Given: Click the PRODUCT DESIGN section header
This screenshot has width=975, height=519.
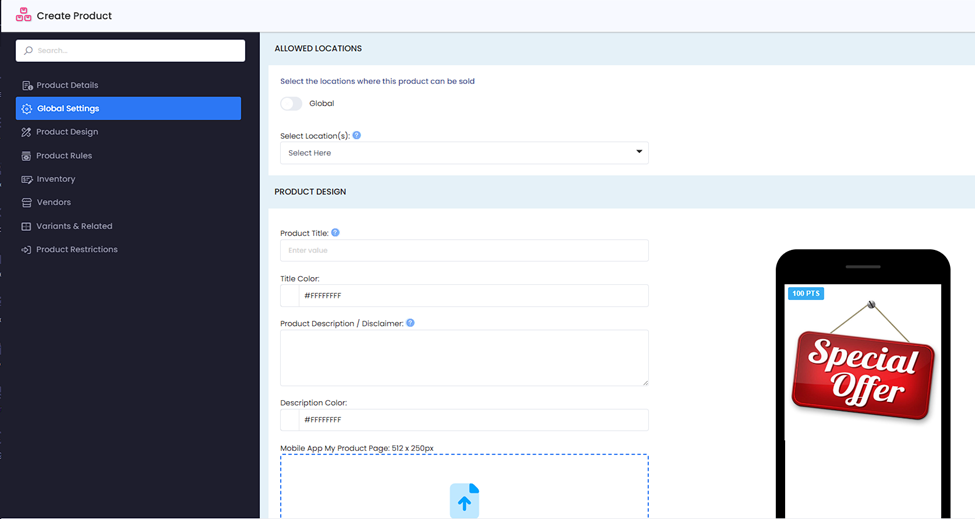Looking at the screenshot, I should tap(310, 192).
